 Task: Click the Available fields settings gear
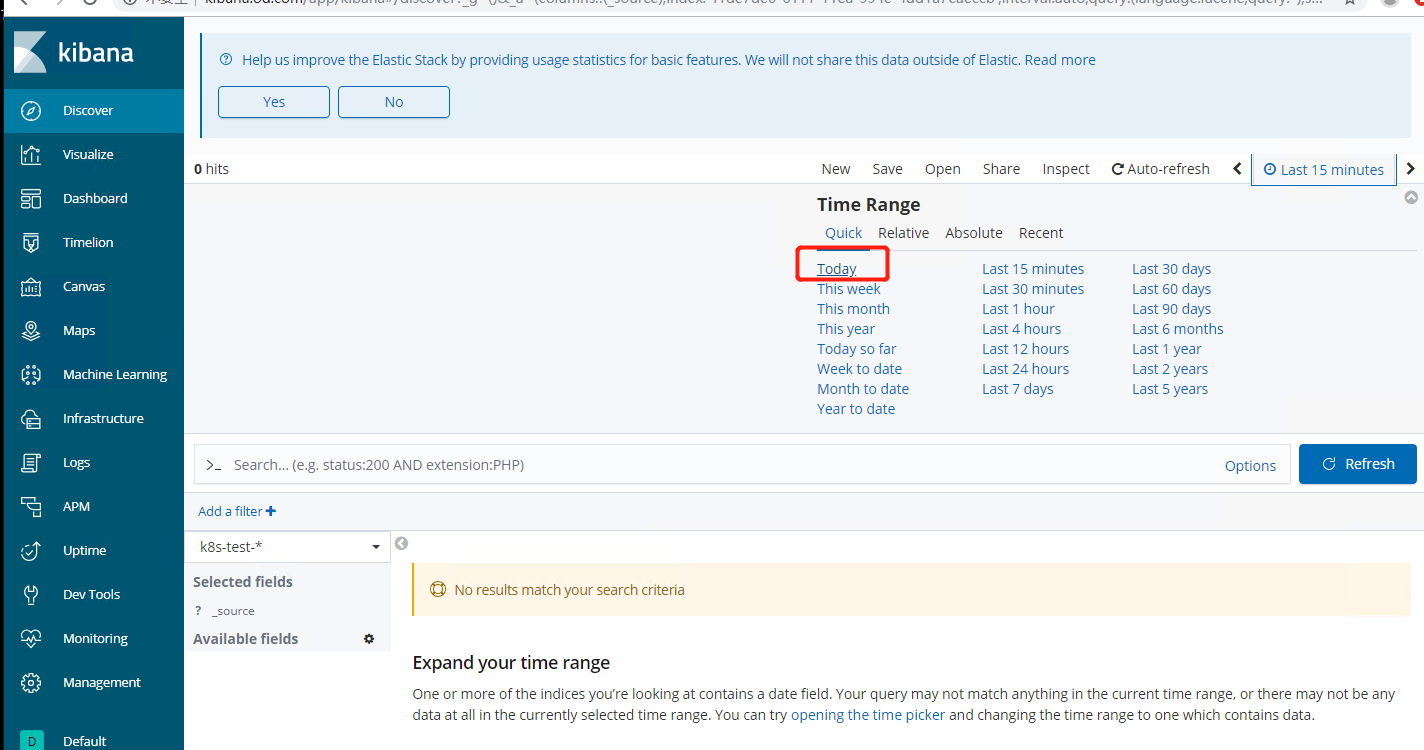[x=369, y=639]
